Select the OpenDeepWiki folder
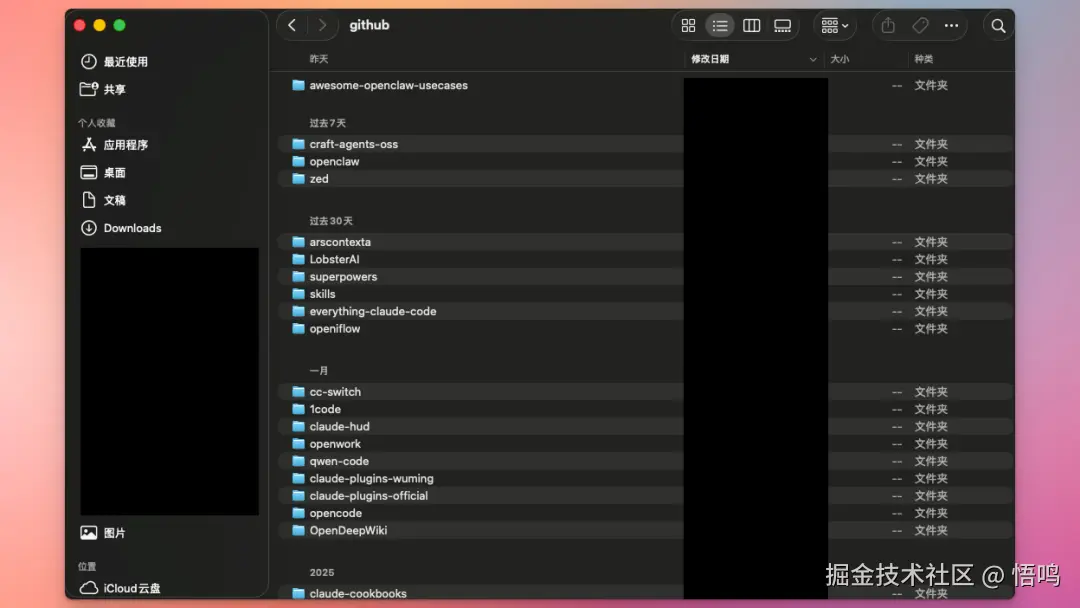 point(348,530)
